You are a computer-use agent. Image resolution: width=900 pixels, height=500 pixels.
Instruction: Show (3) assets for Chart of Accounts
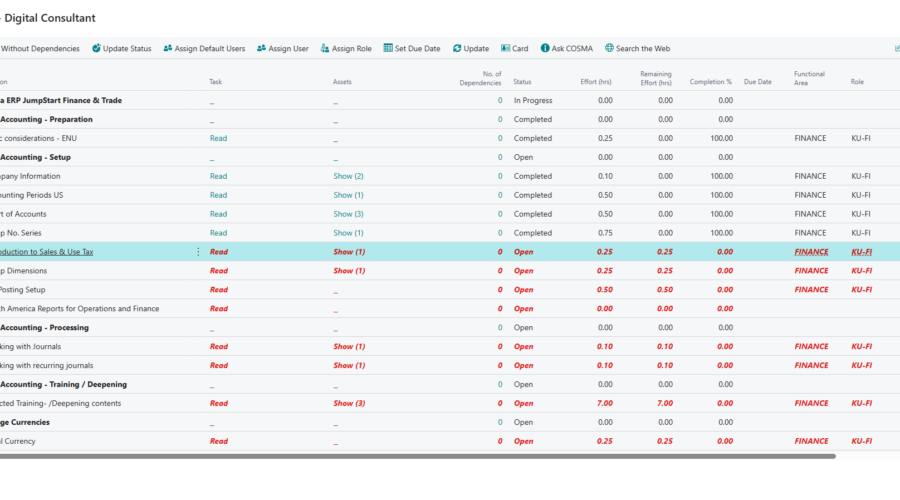[348, 214]
